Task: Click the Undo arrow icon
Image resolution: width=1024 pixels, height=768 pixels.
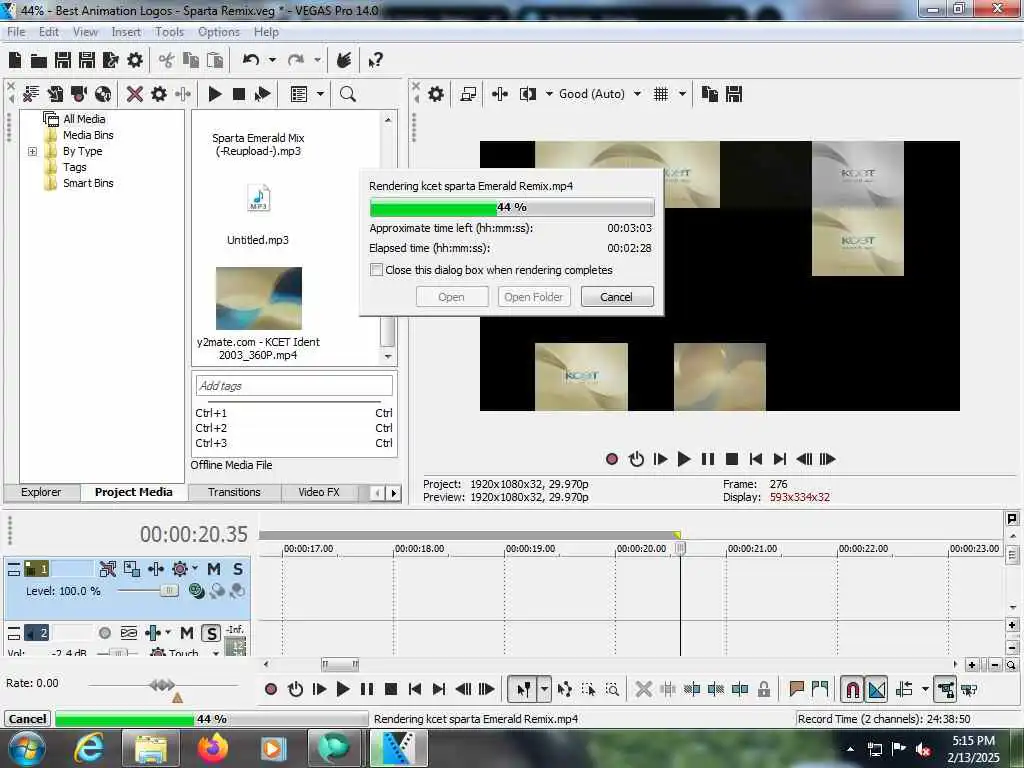Action: [x=251, y=60]
